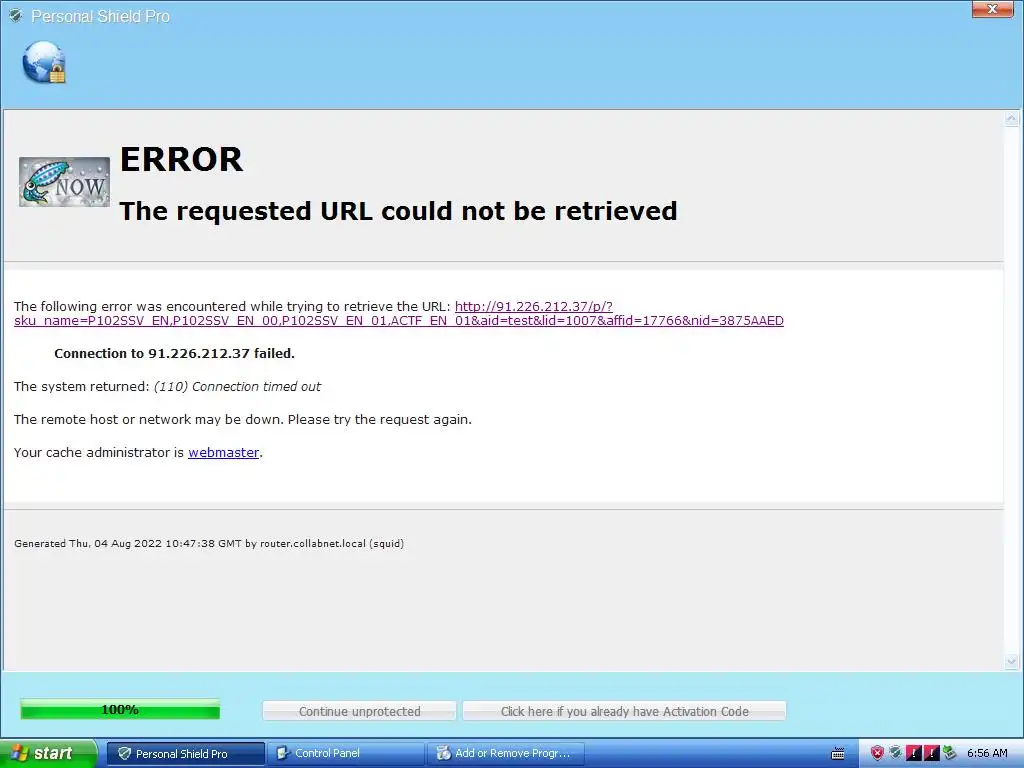Click the already have Activation Code button
1024x768 pixels.
coord(624,711)
